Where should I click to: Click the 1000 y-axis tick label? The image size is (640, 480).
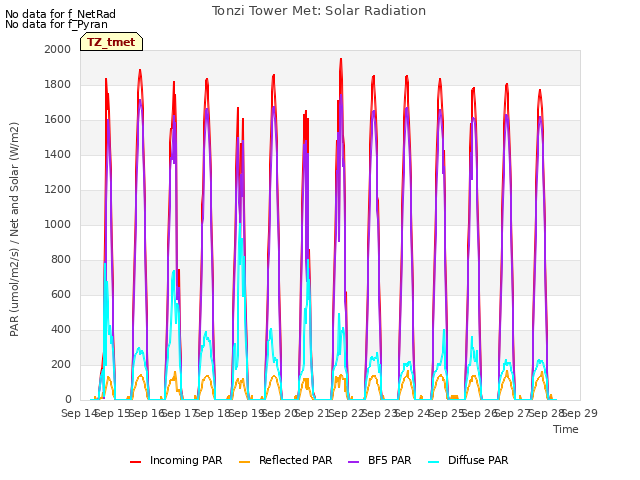(x=58, y=224)
